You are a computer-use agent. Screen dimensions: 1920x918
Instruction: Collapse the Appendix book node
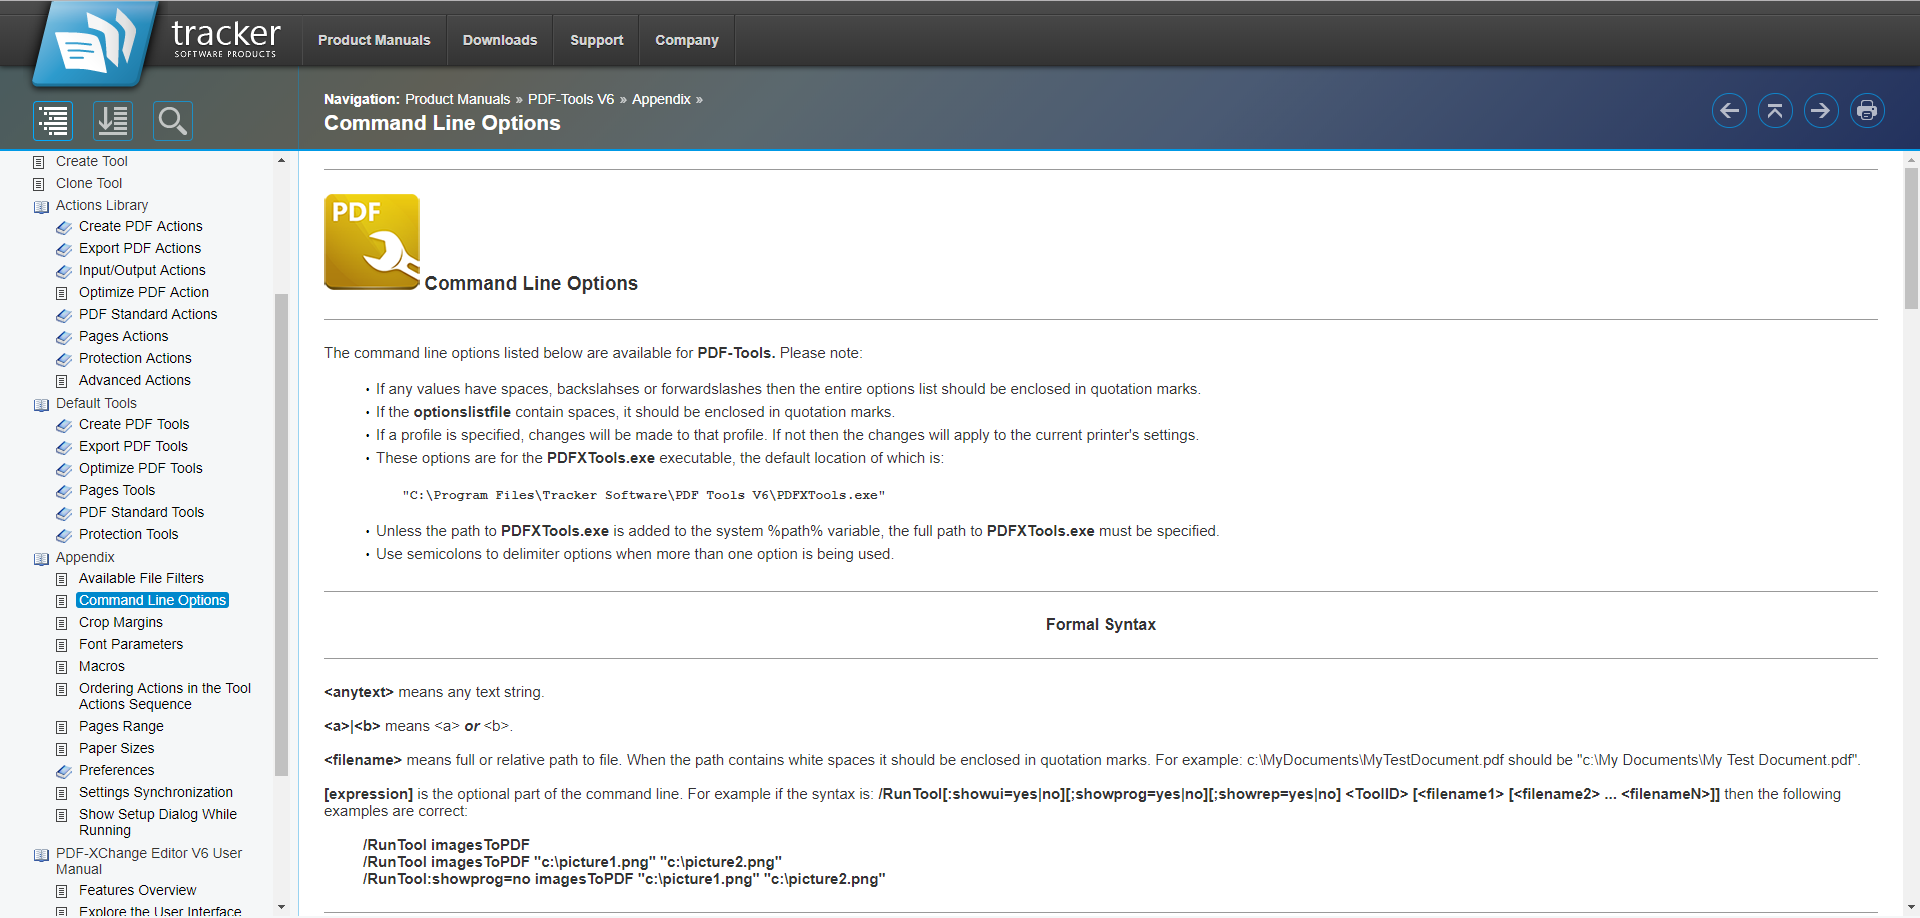coord(41,558)
